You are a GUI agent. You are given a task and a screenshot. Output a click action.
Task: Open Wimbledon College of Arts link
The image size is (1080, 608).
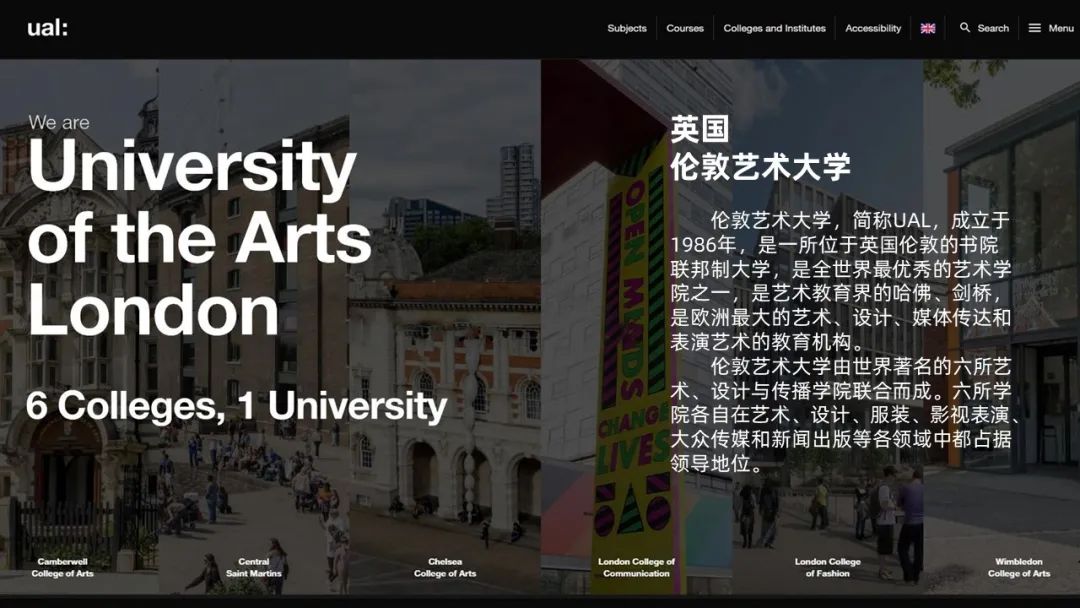pos(1019,567)
